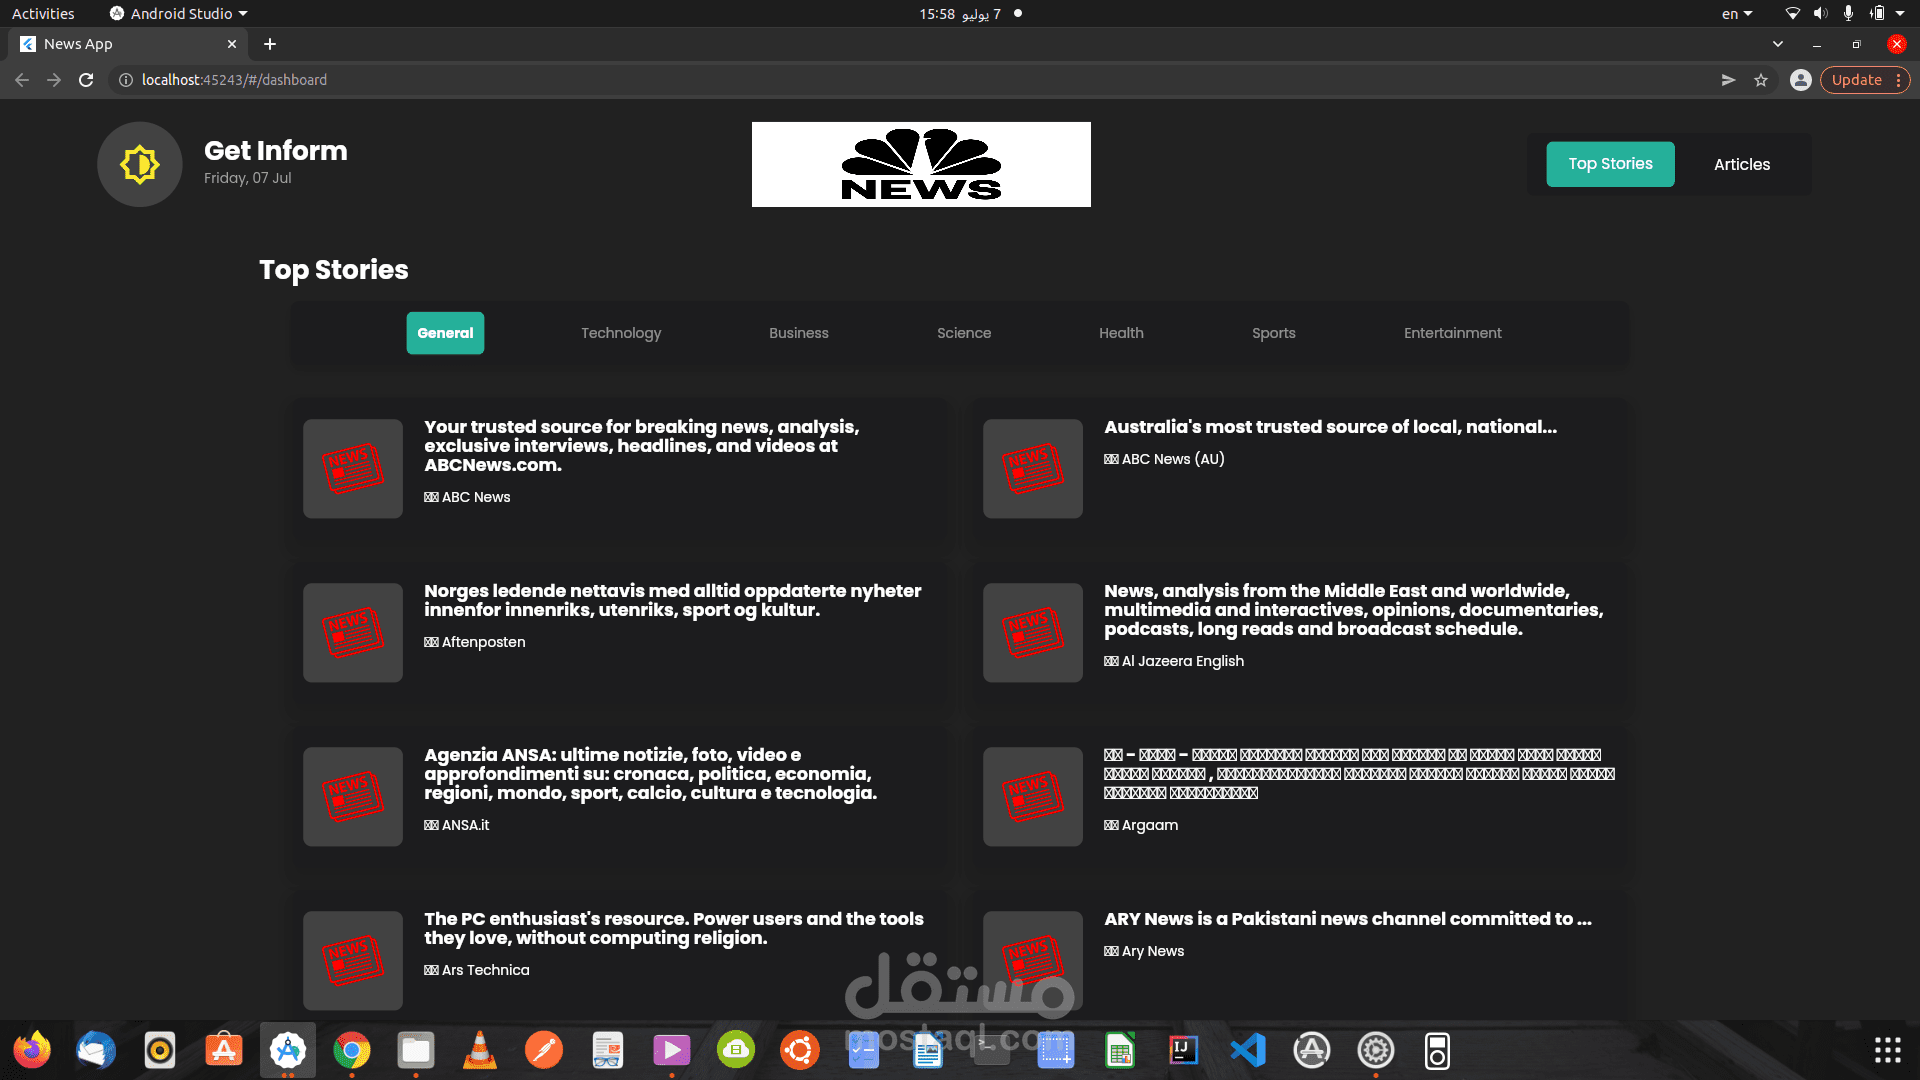Open a new browser tab

(x=270, y=44)
